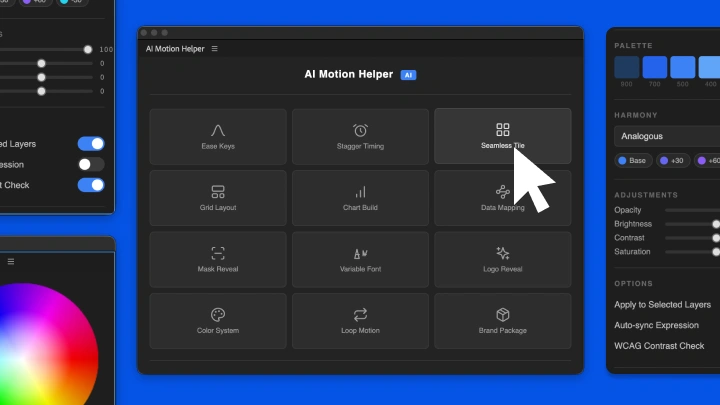Open the color wheel panel hamburger menu

point(11,261)
